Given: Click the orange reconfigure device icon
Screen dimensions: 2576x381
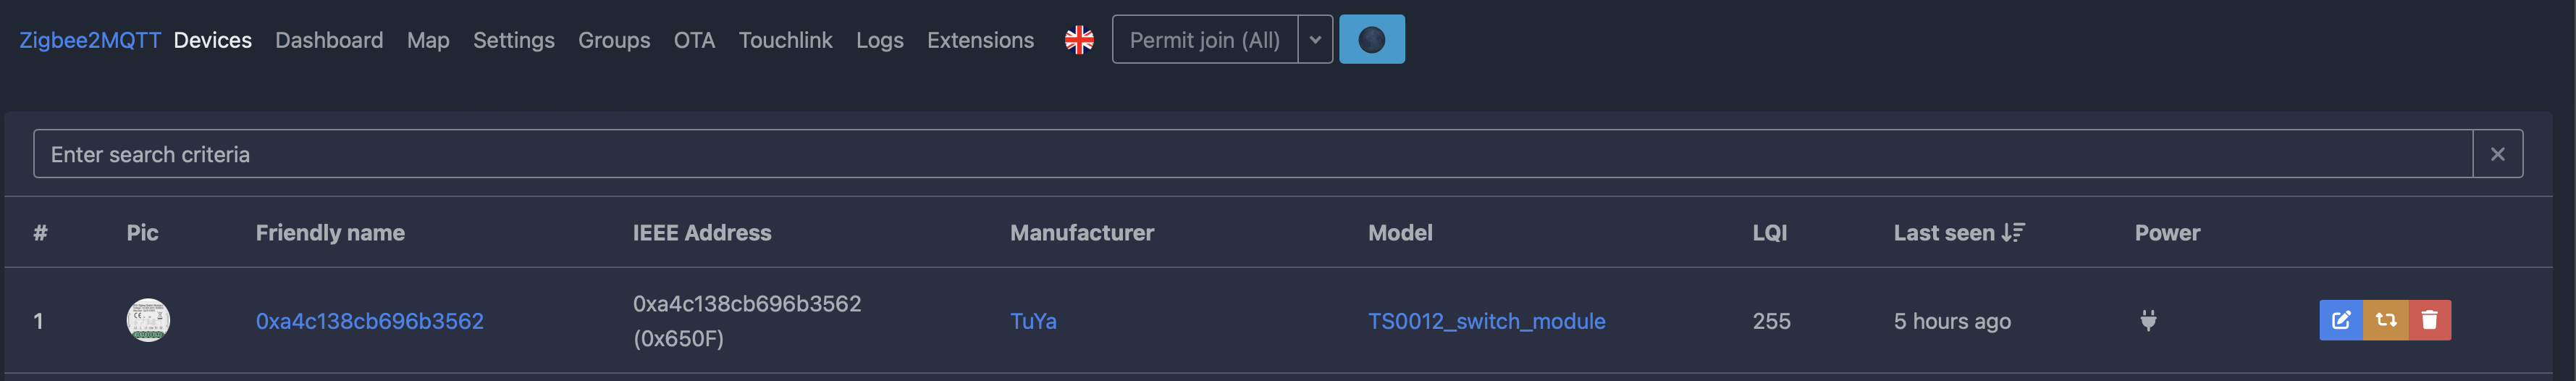Looking at the screenshot, I should pos(2386,320).
